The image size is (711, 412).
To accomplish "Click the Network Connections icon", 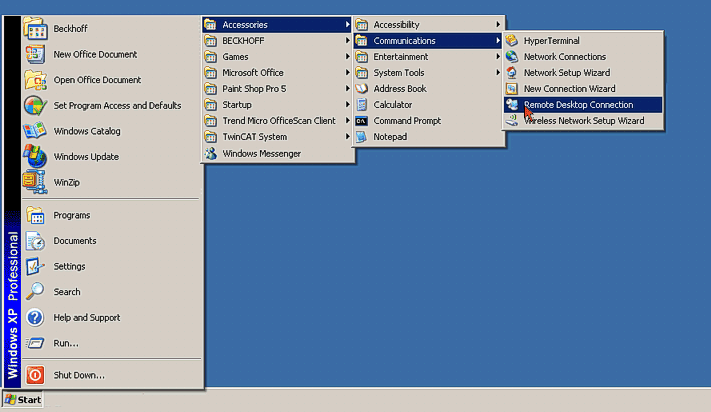I will [x=512, y=57].
